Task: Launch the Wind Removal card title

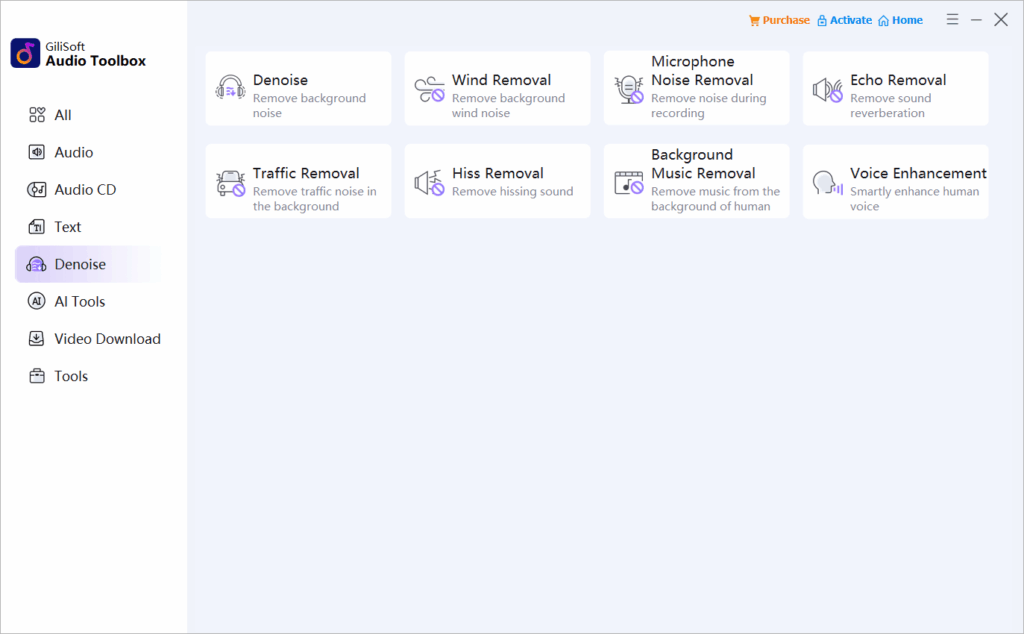Action: point(501,80)
